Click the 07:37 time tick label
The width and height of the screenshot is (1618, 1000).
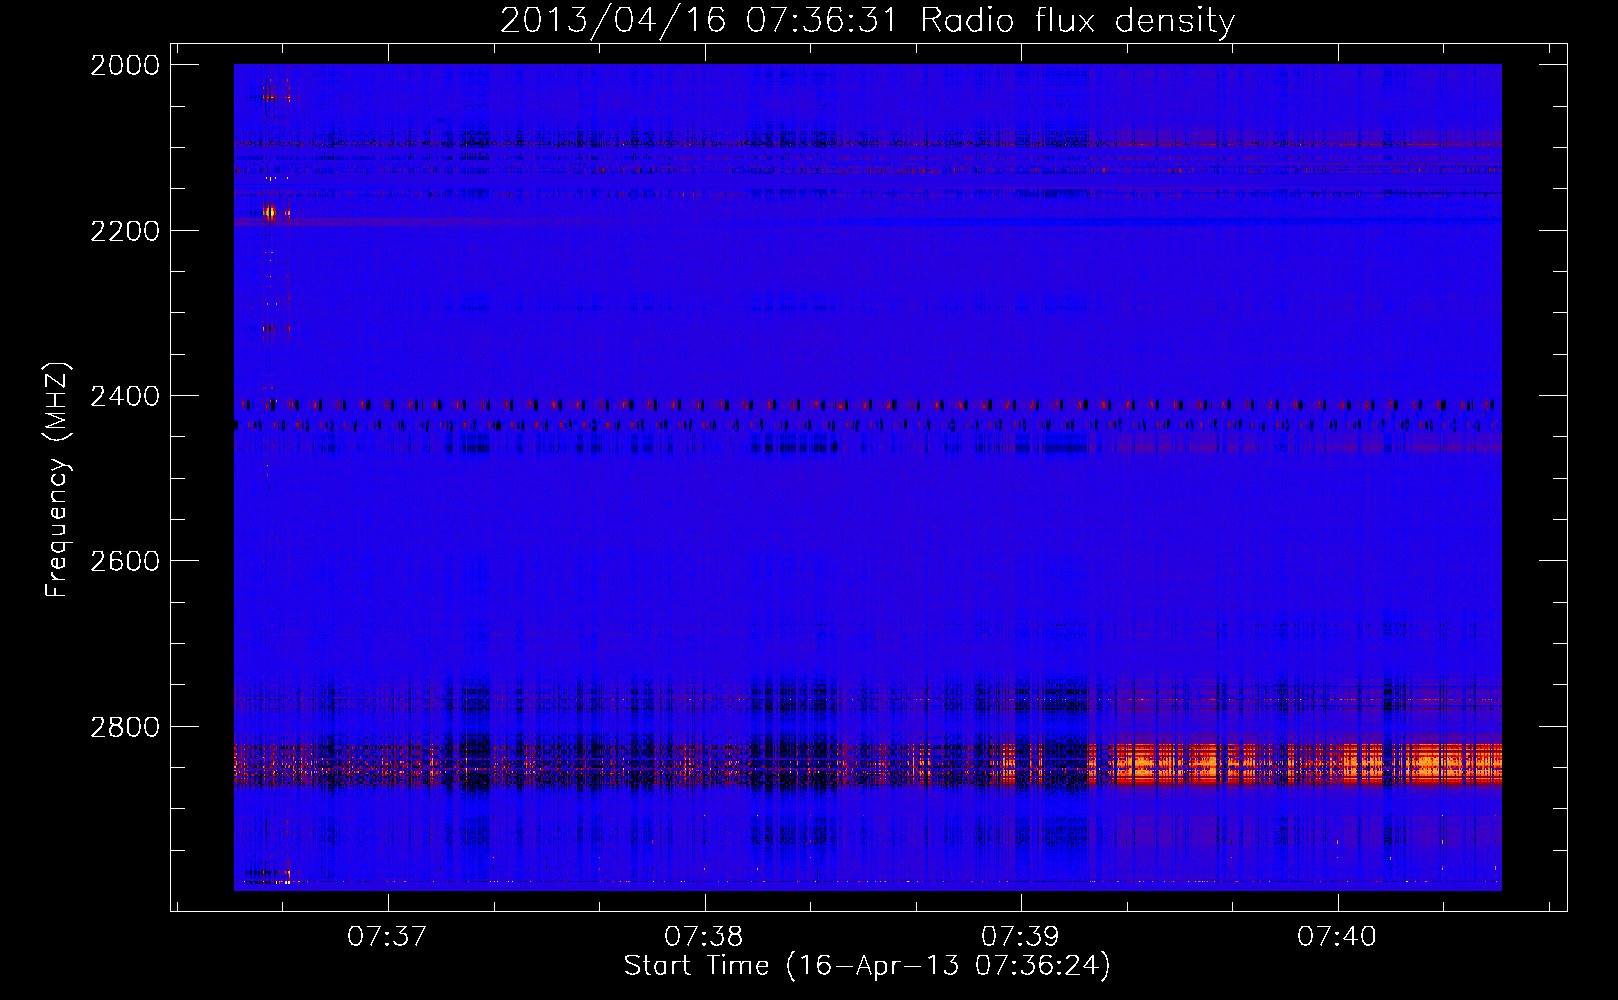[387, 937]
